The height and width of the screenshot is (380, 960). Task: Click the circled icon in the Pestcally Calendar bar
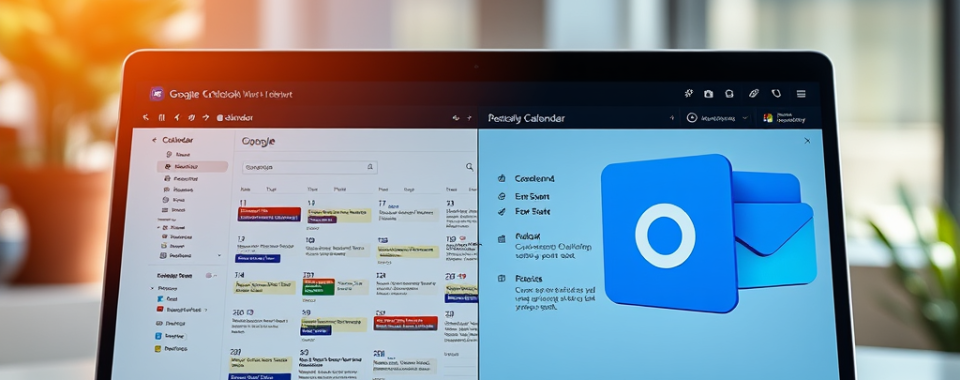(x=692, y=117)
